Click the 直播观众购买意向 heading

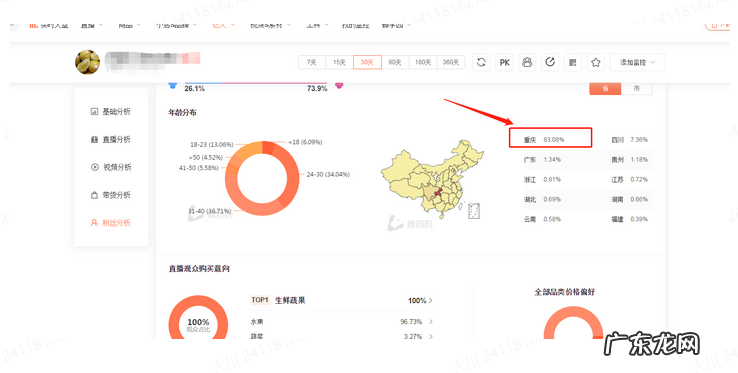pyautogui.click(x=199, y=268)
